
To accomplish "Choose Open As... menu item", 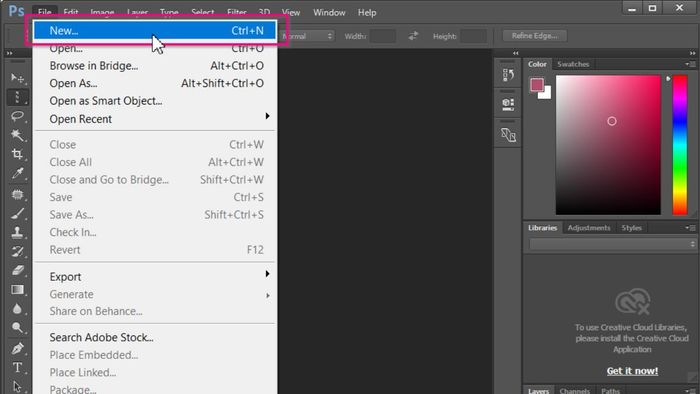I will point(155,83).
